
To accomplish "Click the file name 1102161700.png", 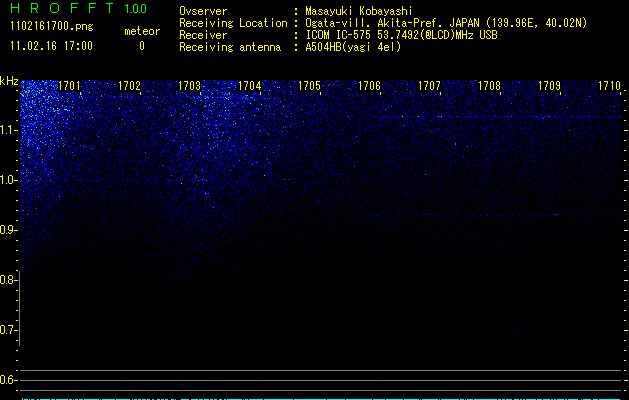I will click(52, 26).
